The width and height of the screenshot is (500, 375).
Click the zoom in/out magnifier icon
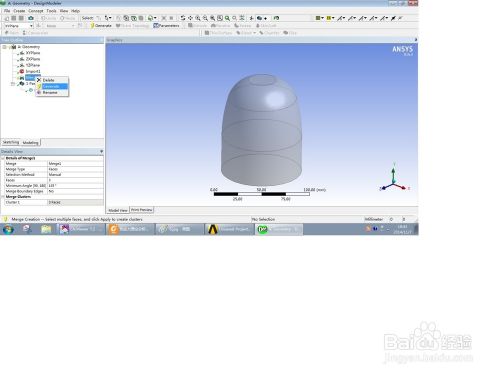pos(198,18)
